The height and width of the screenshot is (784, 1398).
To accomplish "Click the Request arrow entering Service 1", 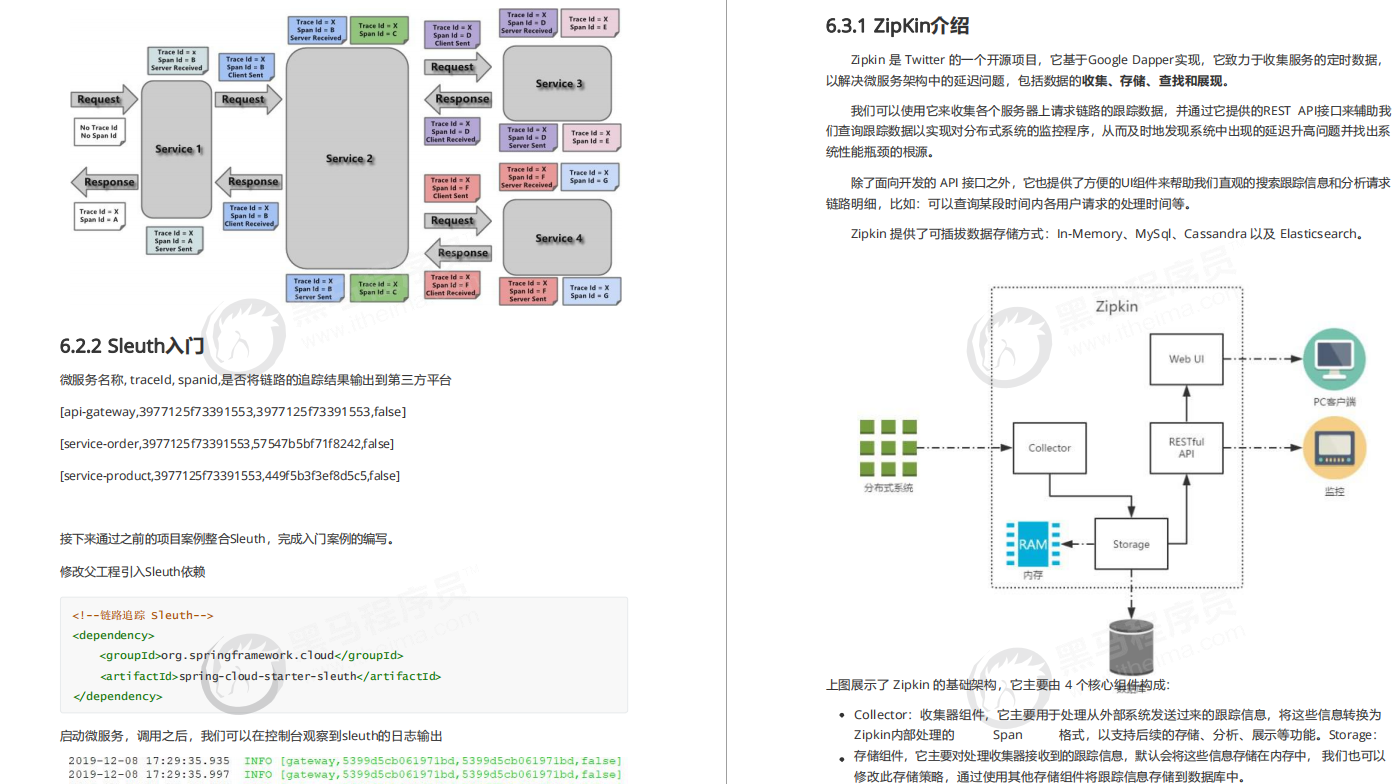I will click(x=103, y=99).
